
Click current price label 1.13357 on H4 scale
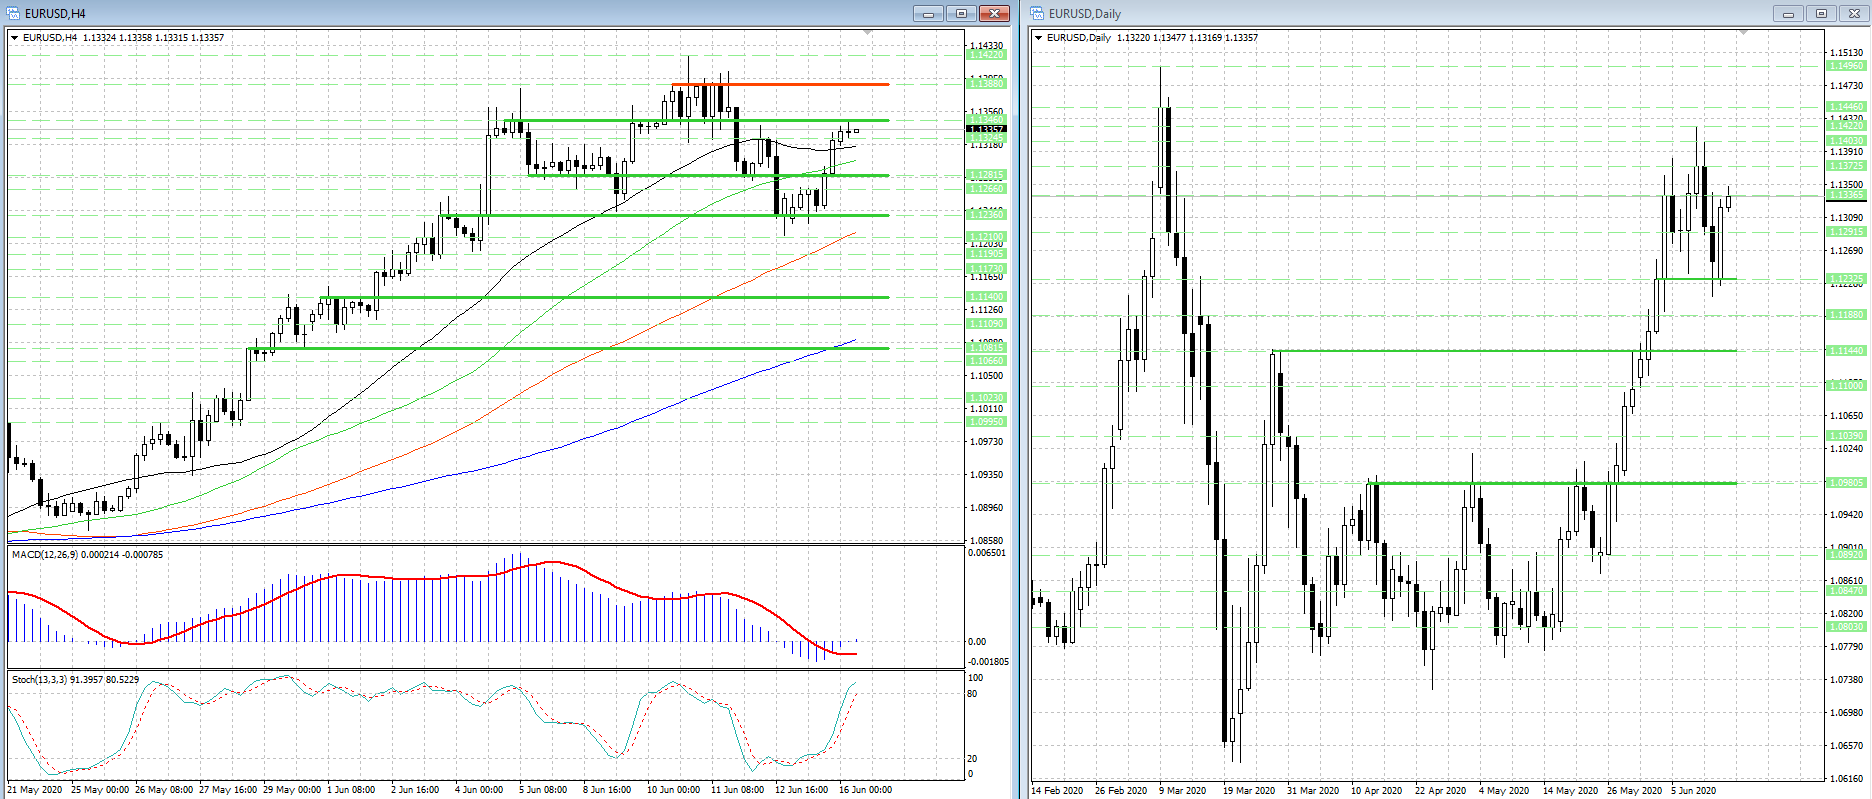click(986, 129)
